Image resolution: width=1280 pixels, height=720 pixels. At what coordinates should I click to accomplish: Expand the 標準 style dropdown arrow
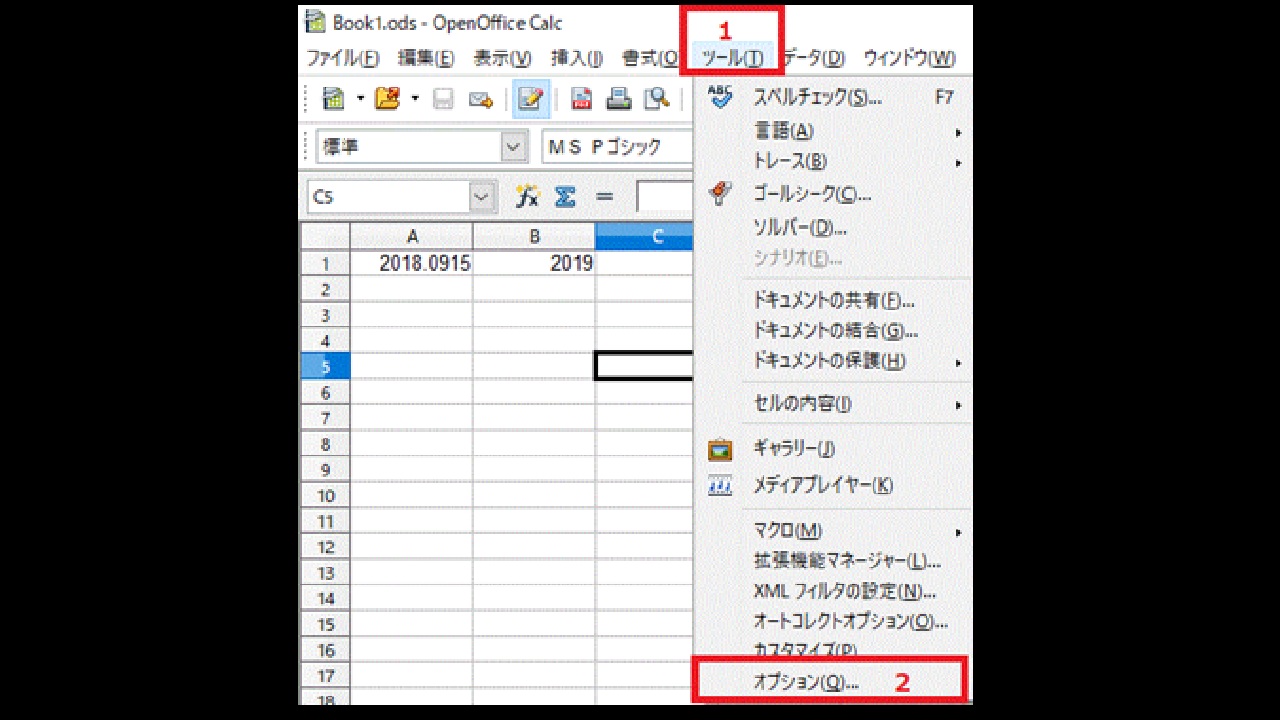514,147
